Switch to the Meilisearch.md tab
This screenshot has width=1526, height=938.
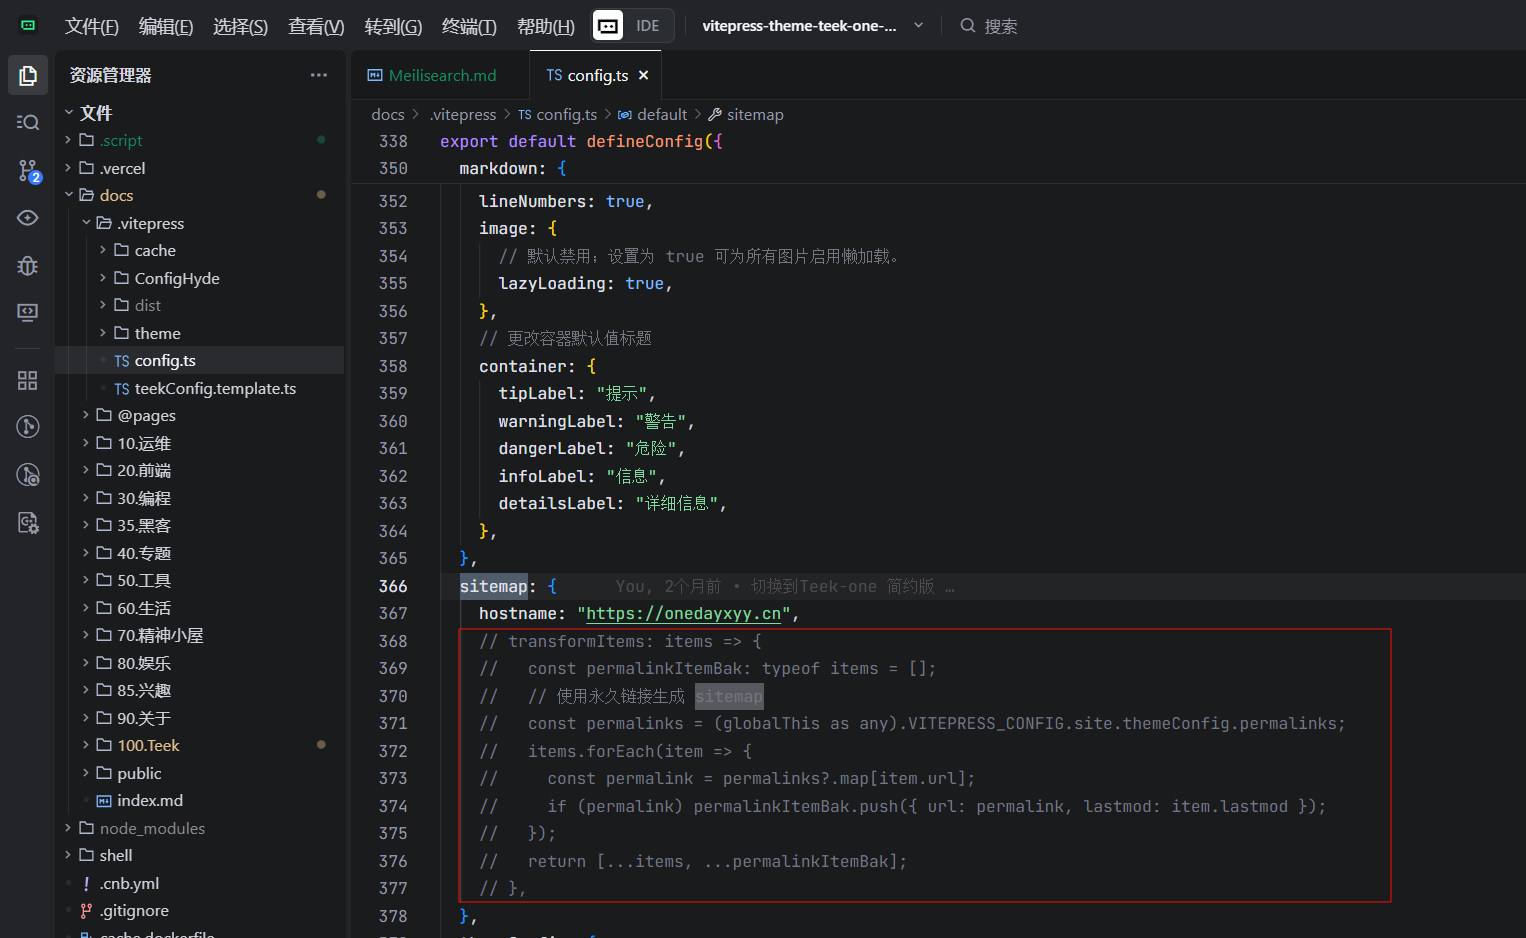point(441,75)
